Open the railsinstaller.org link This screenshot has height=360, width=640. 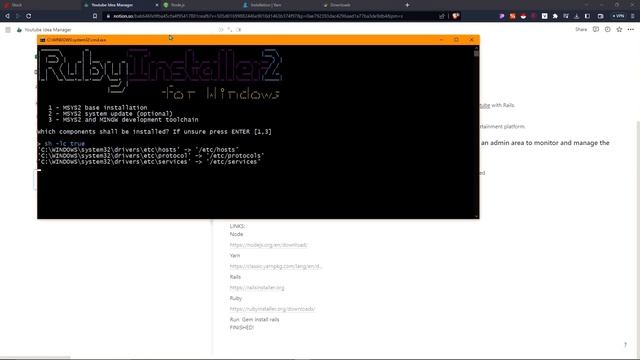point(257,287)
